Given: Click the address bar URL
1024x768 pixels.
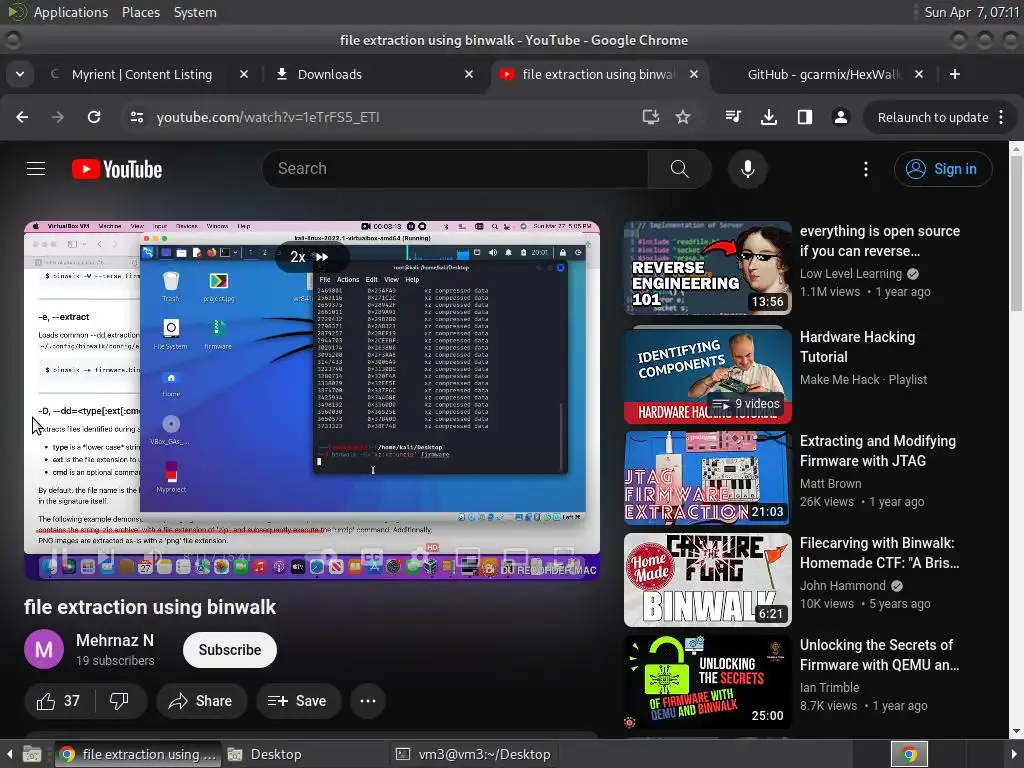Looking at the screenshot, I should point(268,118).
